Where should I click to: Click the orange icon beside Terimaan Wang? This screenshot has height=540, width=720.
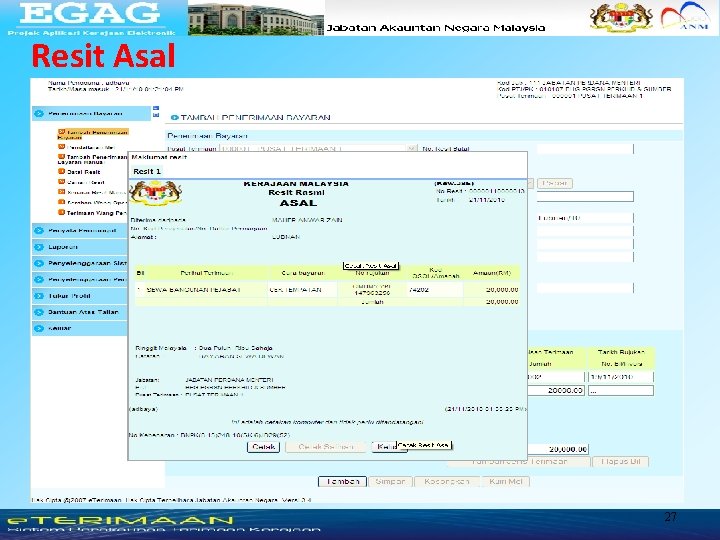[61, 213]
